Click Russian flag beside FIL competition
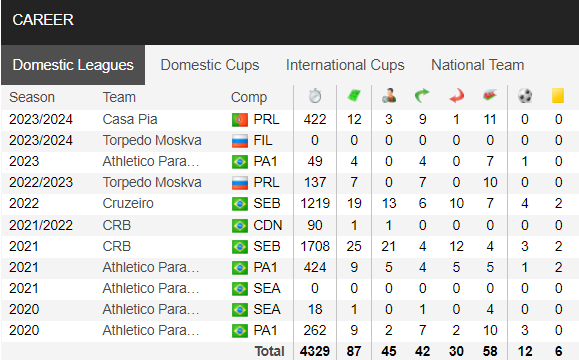The height and width of the screenshot is (360, 579). [x=240, y=141]
